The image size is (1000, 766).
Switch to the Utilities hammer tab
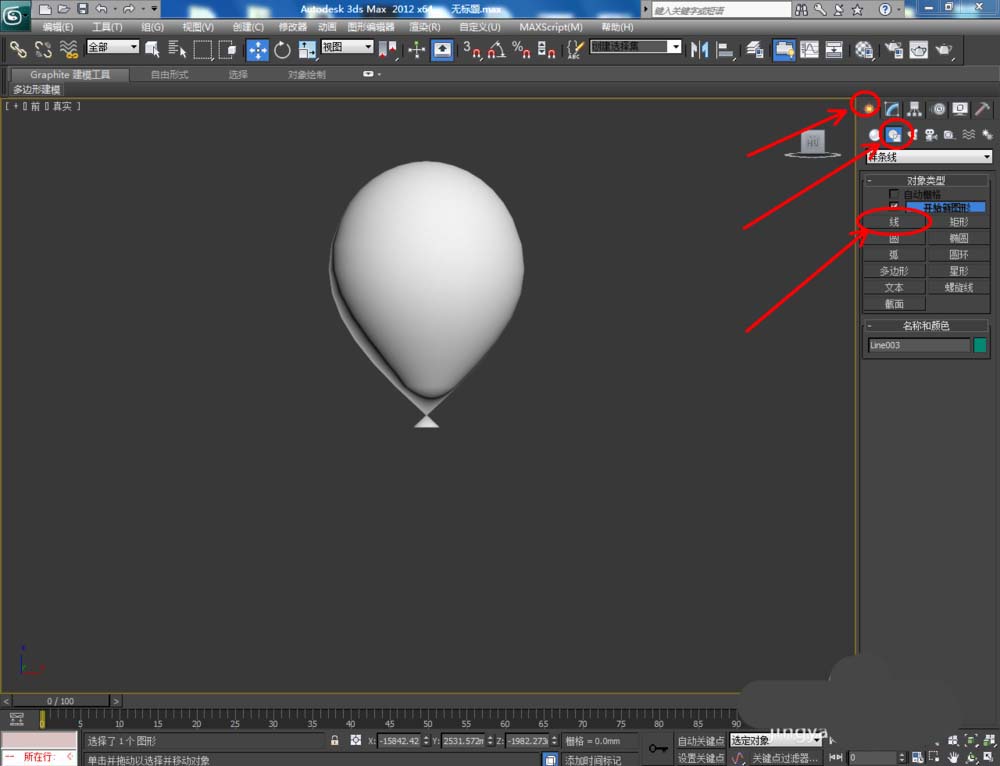point(982,109)
